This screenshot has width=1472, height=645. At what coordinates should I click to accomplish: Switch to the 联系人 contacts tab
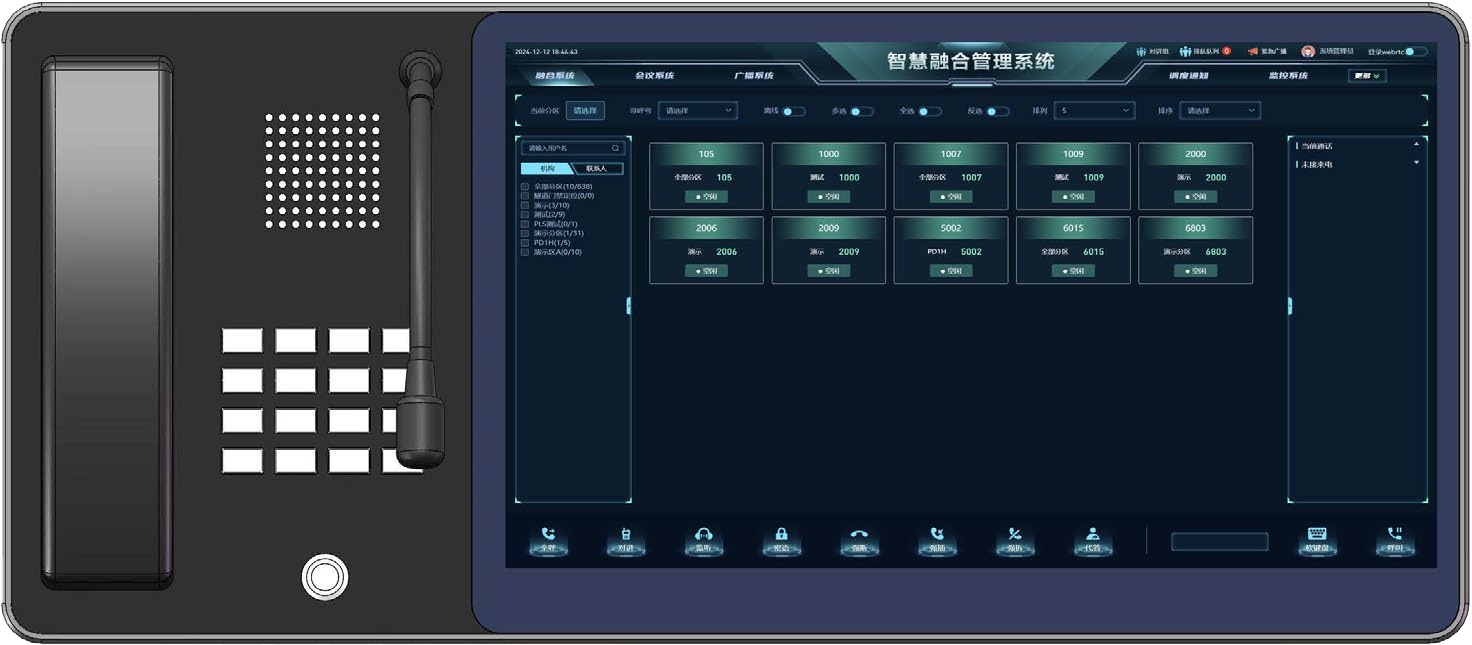click(597, 169)
